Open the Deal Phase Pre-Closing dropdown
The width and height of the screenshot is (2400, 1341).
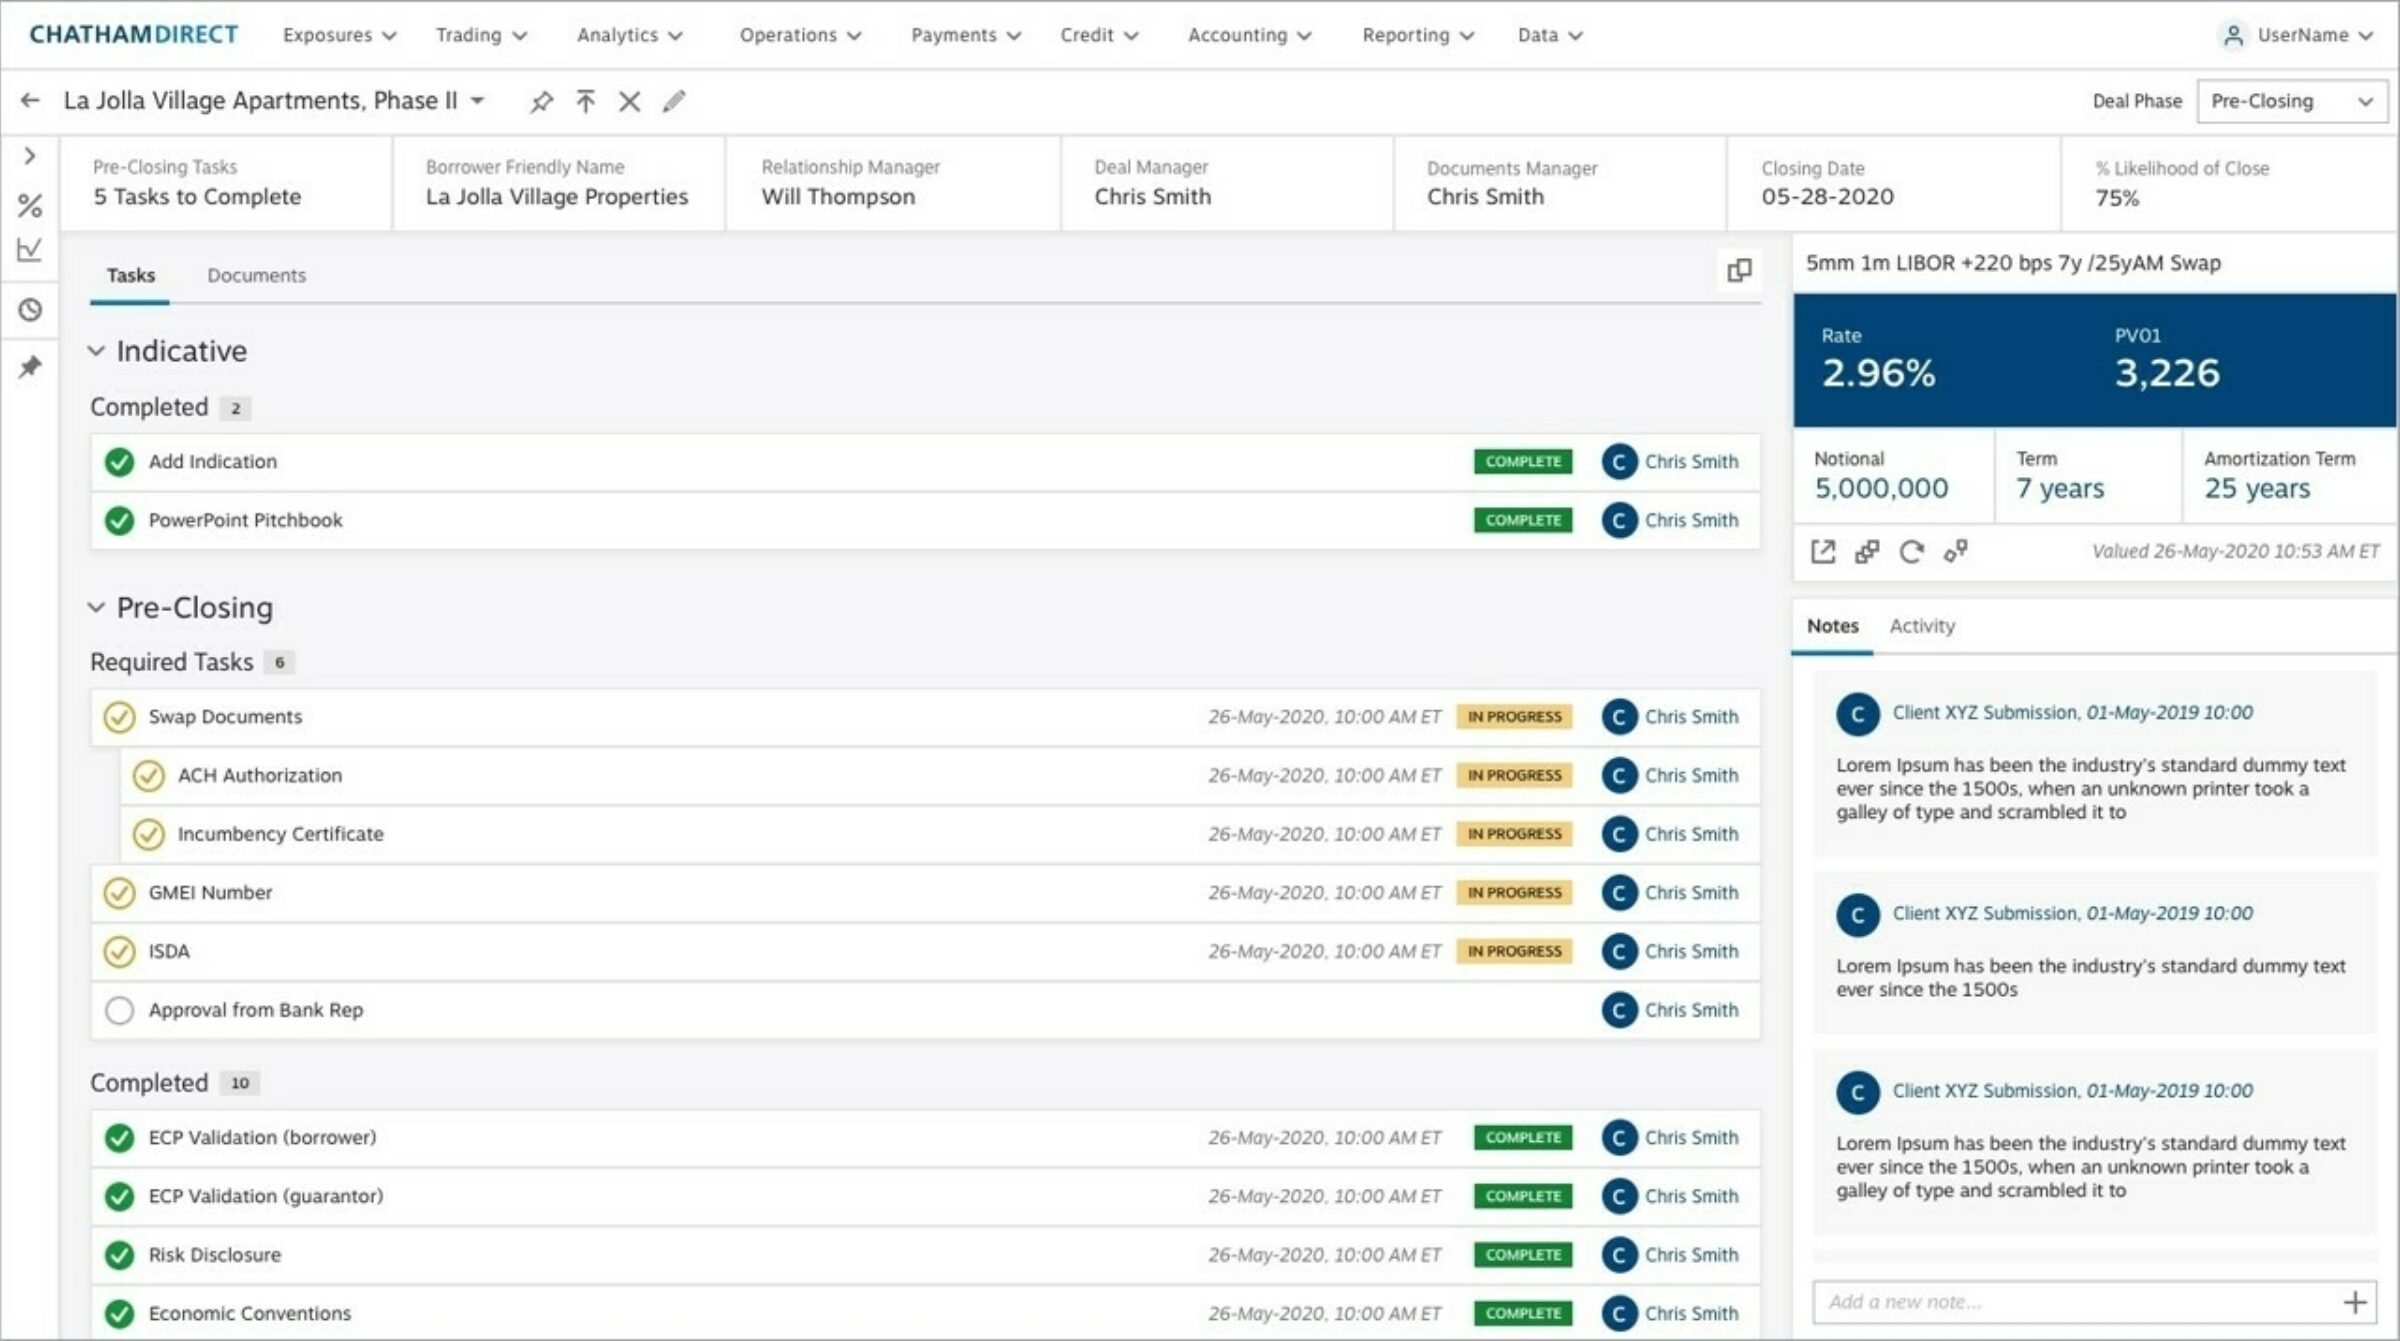pyautogui.click(x=2291, y=101)
